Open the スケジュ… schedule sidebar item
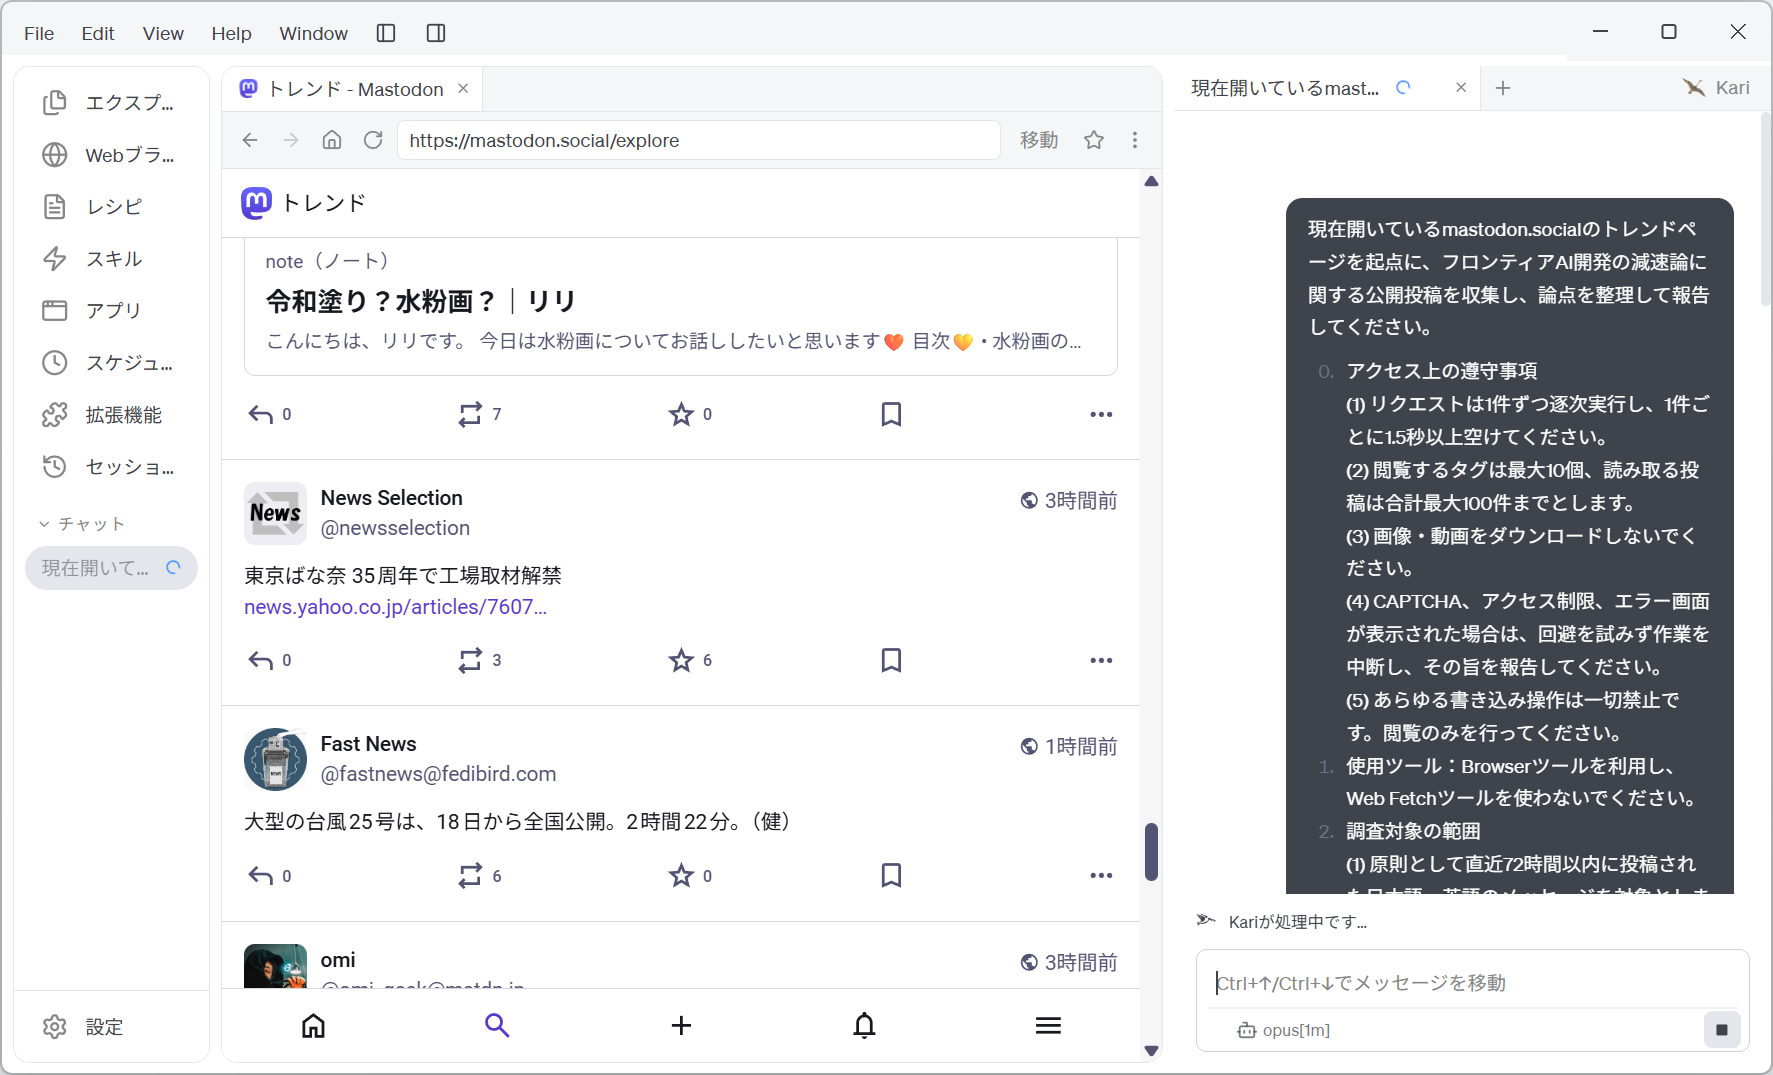This screenshot has width=1773, height=1075. [x=111, y=362]
